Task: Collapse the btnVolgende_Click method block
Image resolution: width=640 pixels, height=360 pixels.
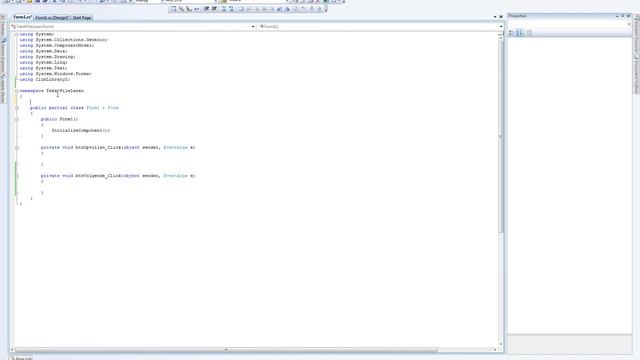Action: (x=17, y=176)
